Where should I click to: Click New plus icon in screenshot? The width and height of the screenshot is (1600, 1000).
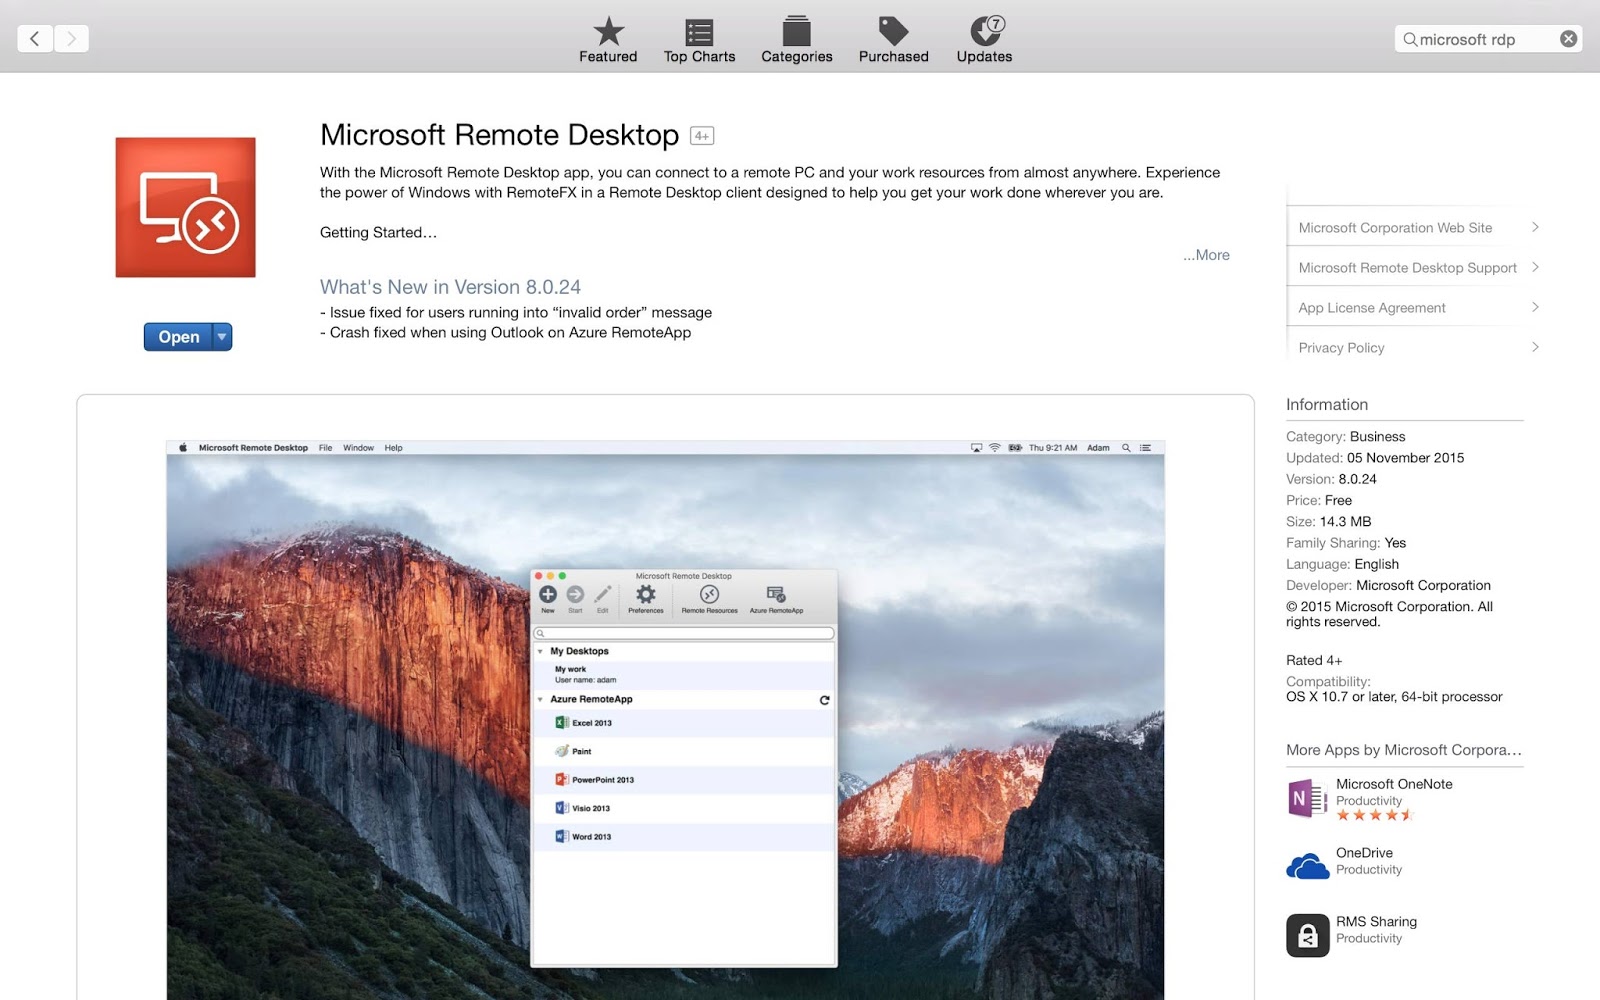pyautogui.click(x=548, y=594)
